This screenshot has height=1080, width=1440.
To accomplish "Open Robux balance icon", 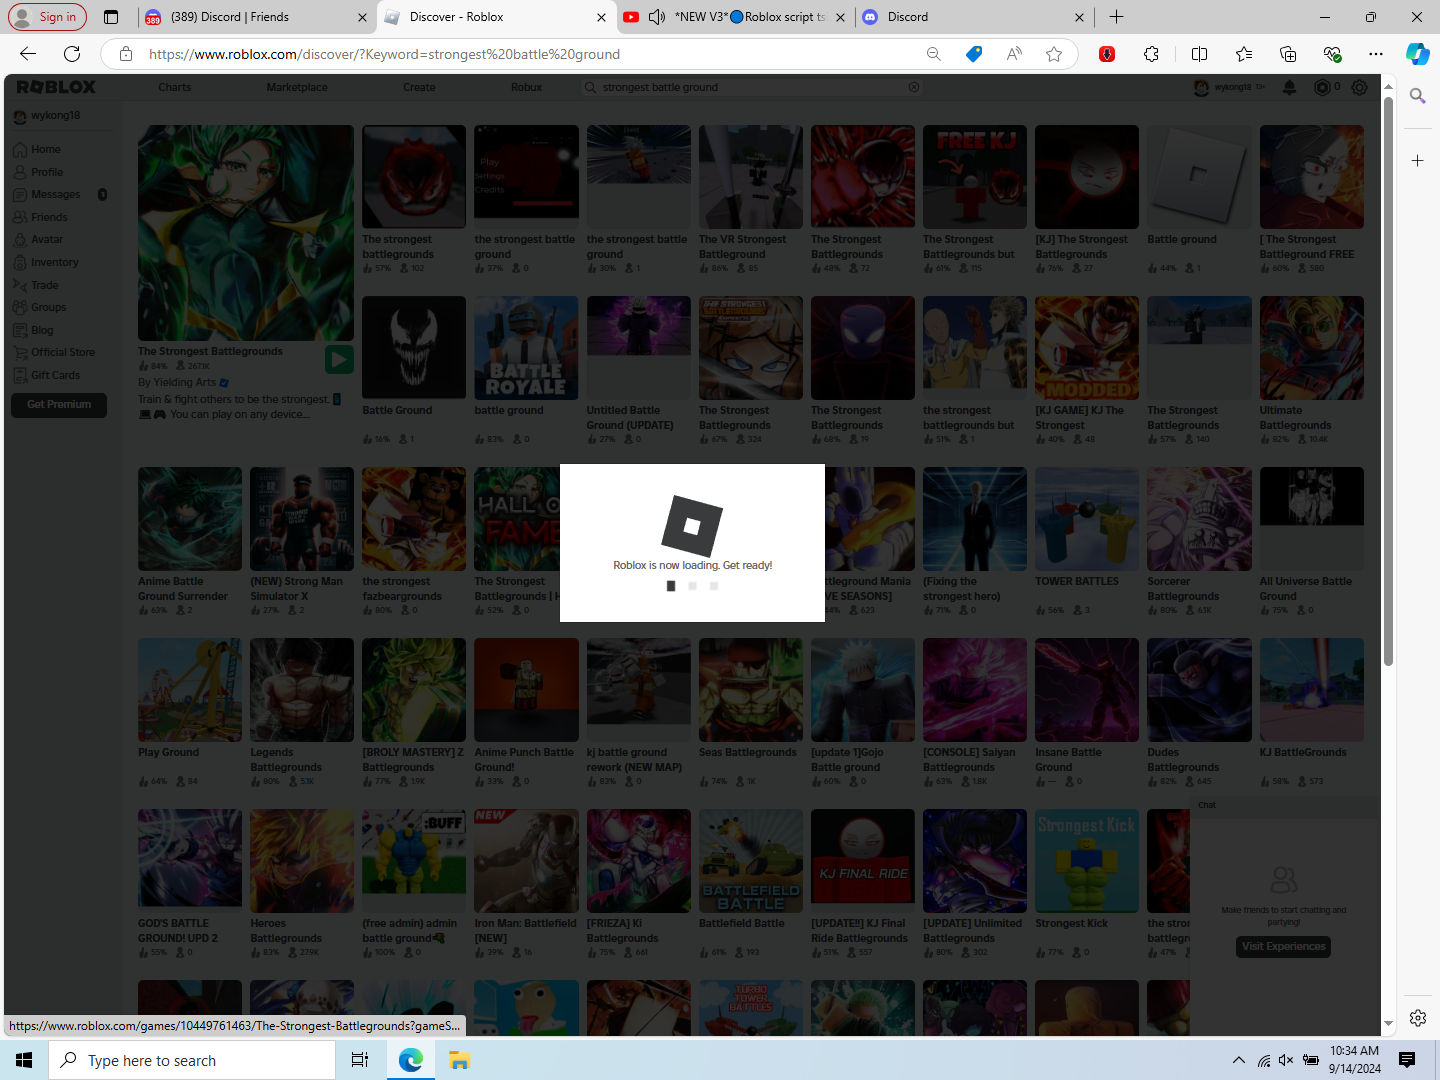I will coord(1323,87).
